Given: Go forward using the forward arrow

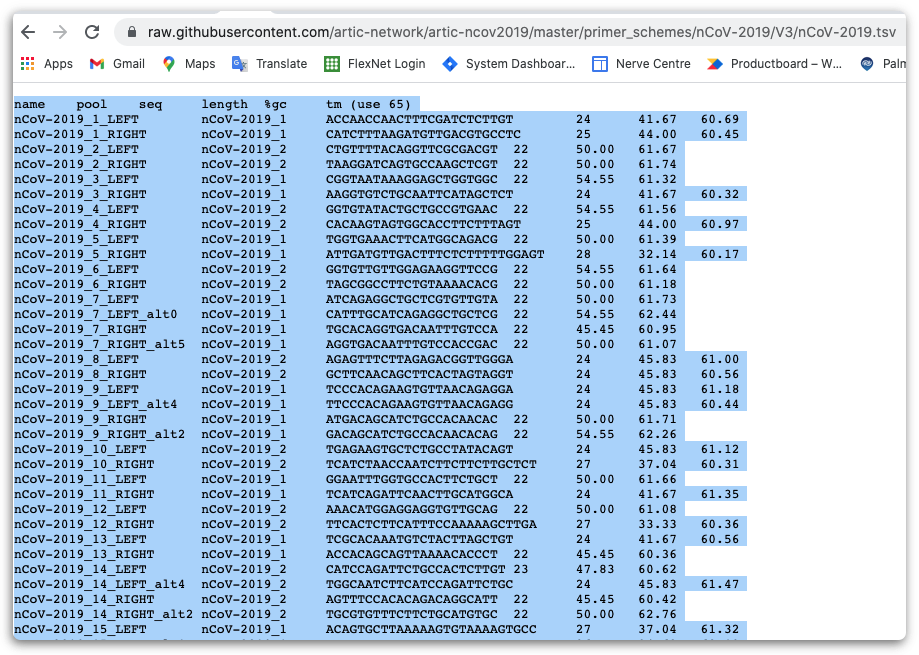Looking at the screenshot, I should 60,31.
